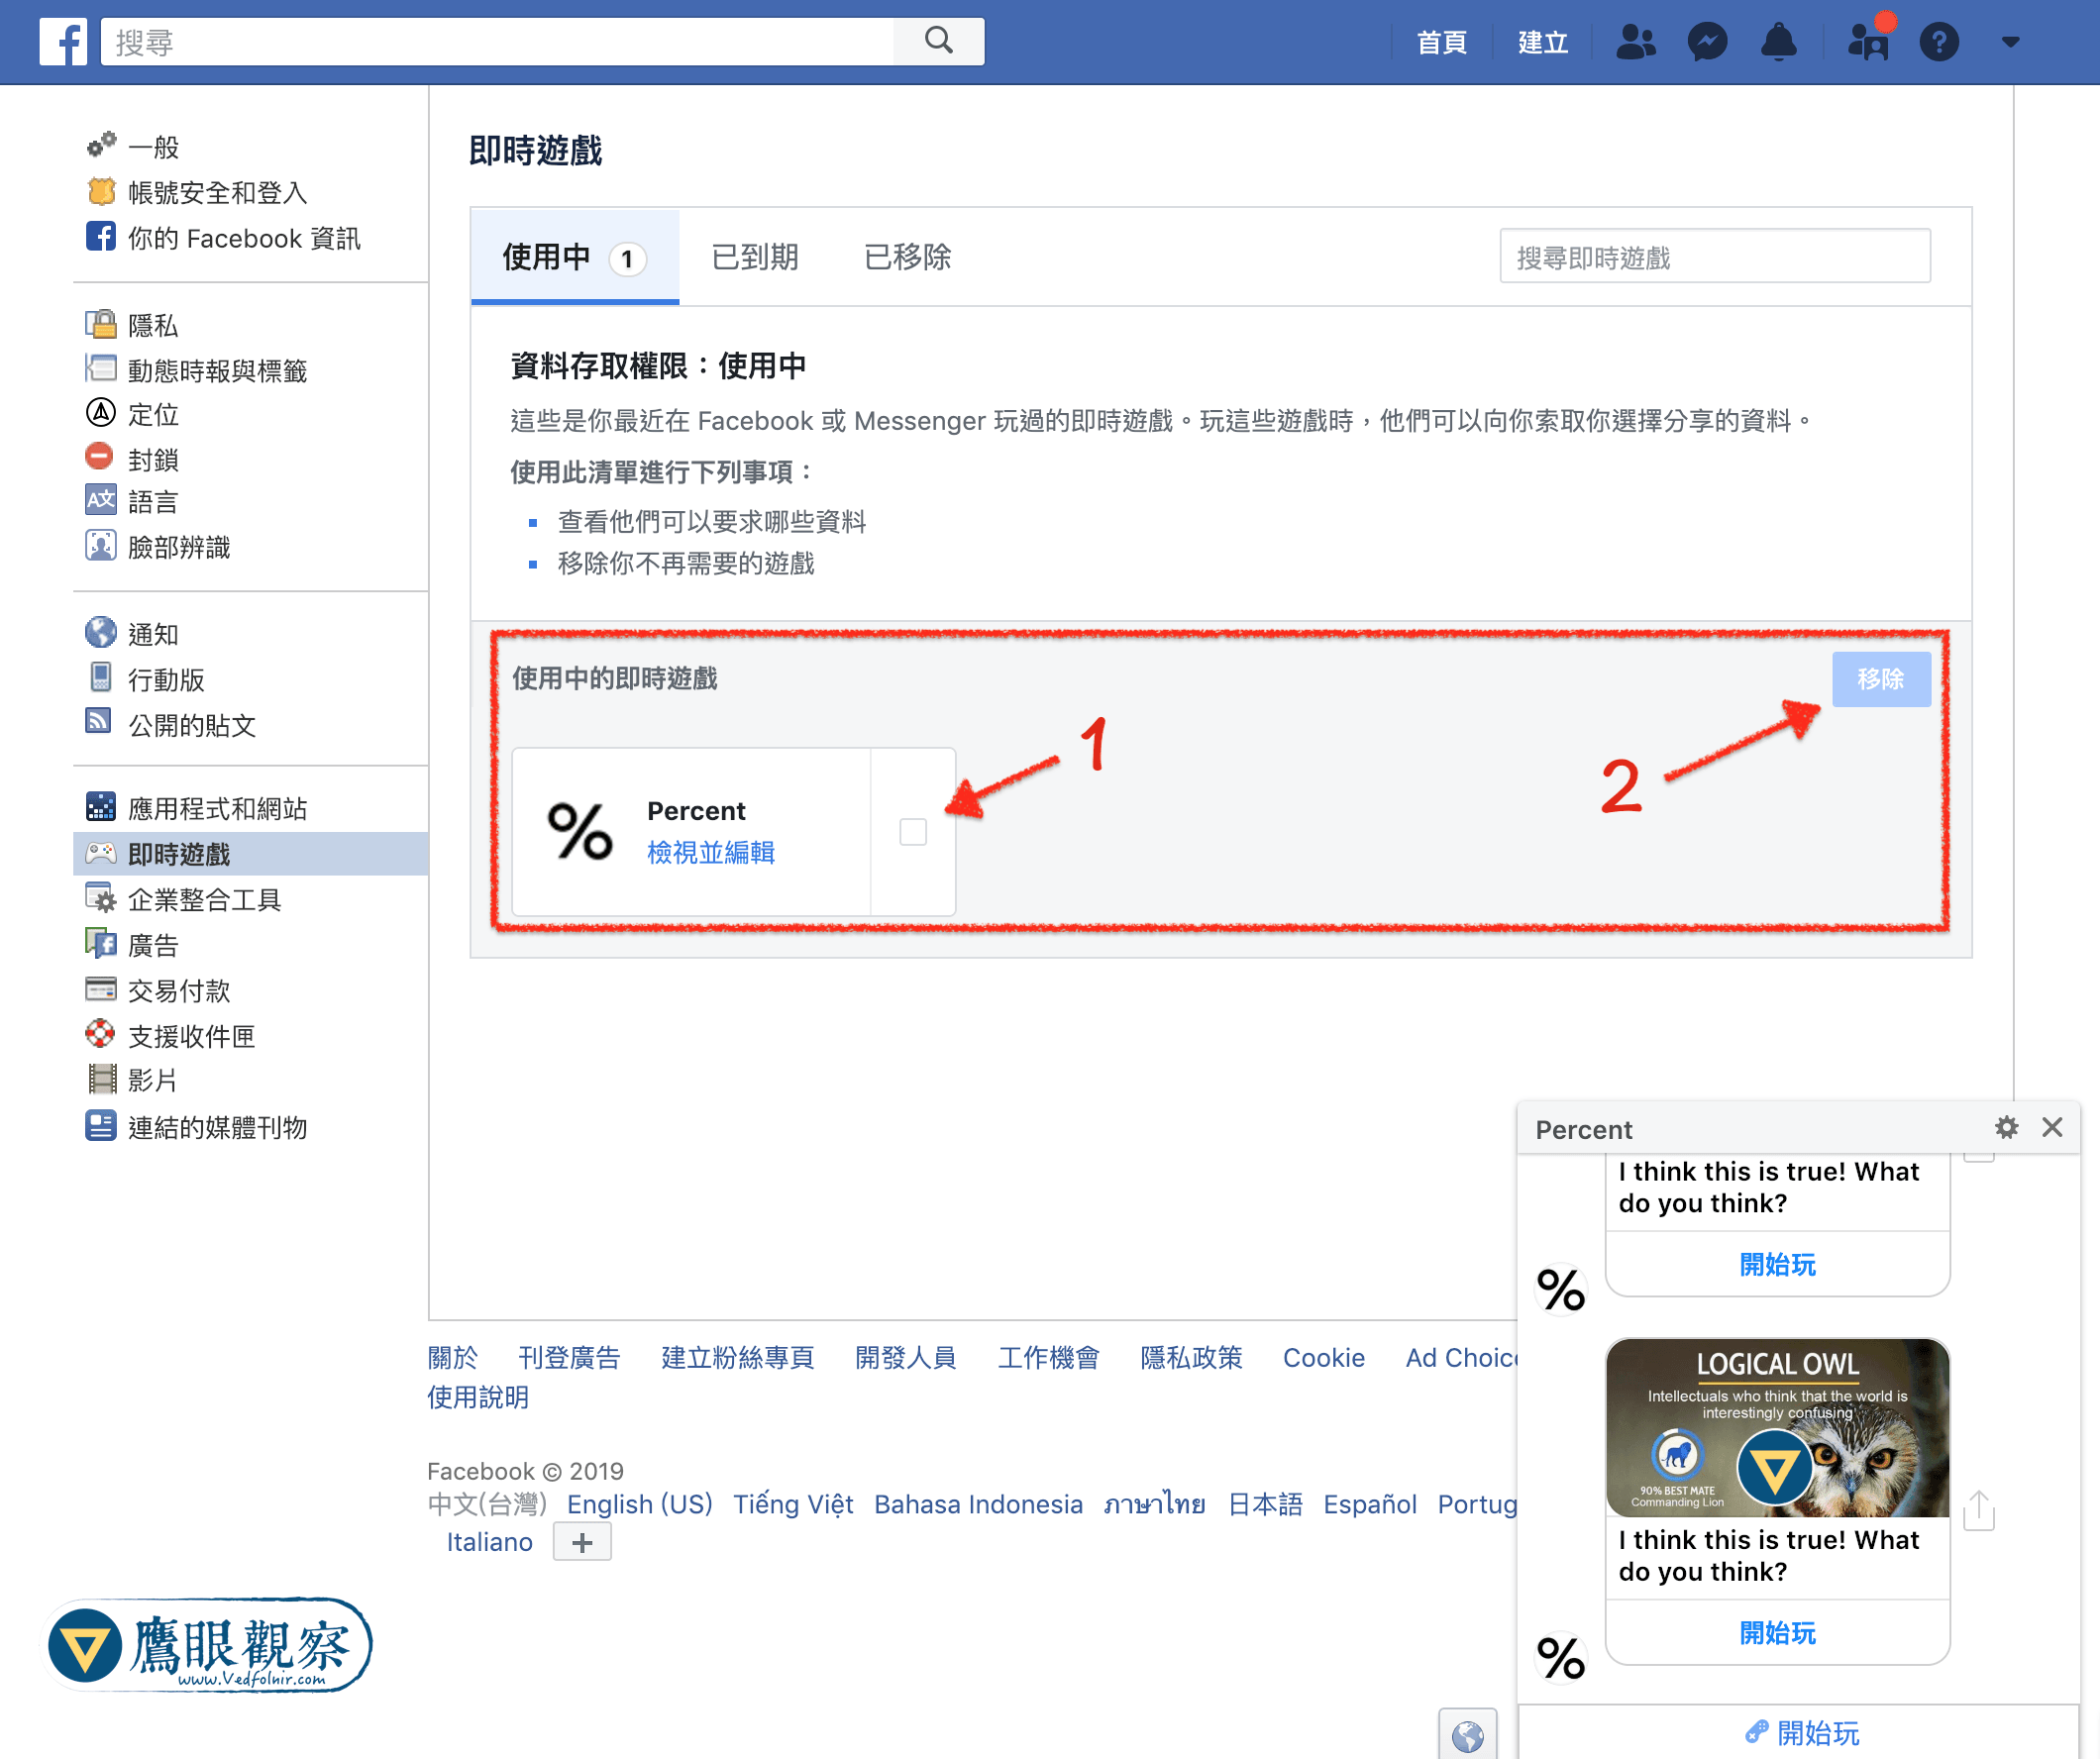Image resolution: width=2100 pixels, height=1759 pixels.
Task: Click the 搜尋即時遊戲 search field
Action: [1715, 257]
